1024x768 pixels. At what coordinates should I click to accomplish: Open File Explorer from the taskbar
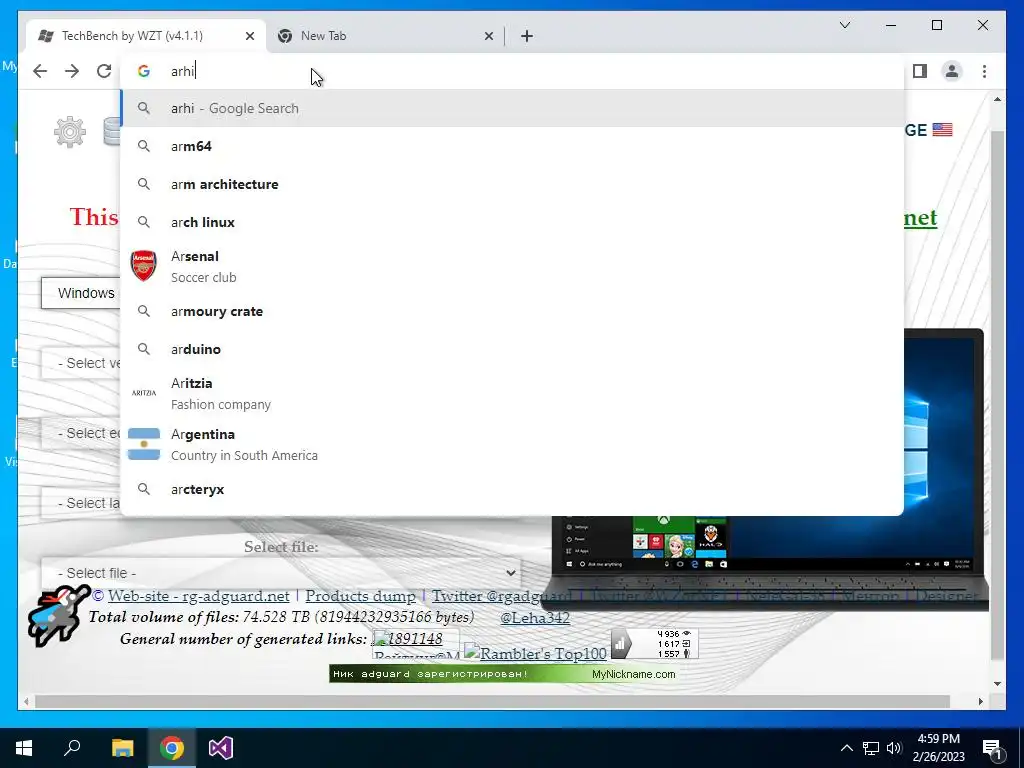pyautogui.click(x=122, y=748)
